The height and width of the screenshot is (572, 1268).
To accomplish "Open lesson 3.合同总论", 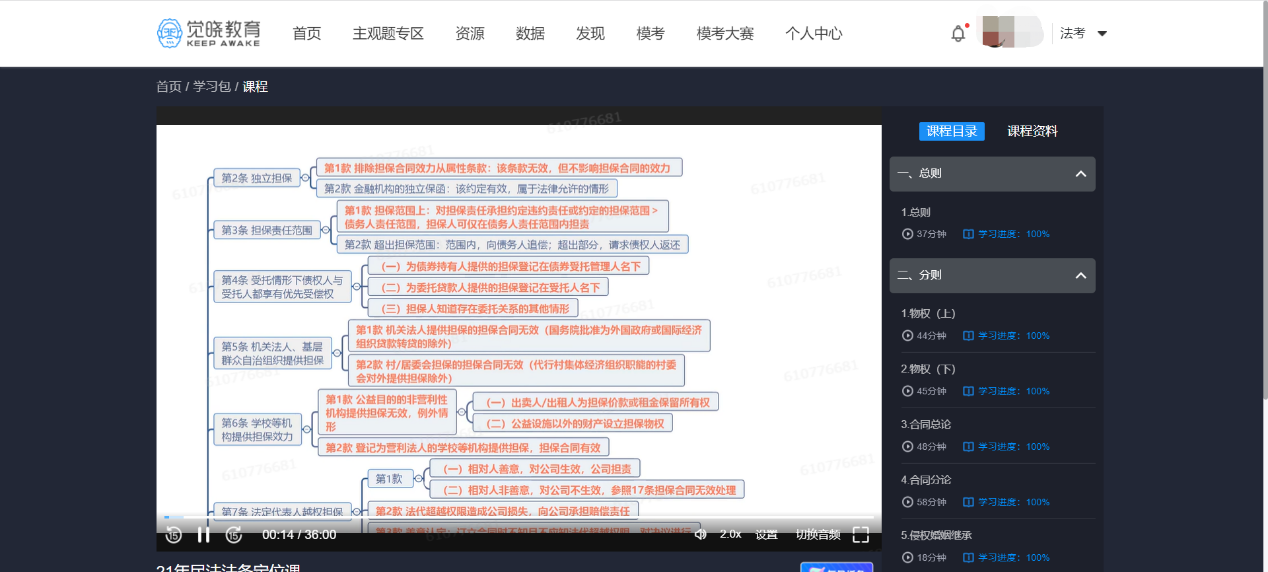I will [x=926, y=424].
